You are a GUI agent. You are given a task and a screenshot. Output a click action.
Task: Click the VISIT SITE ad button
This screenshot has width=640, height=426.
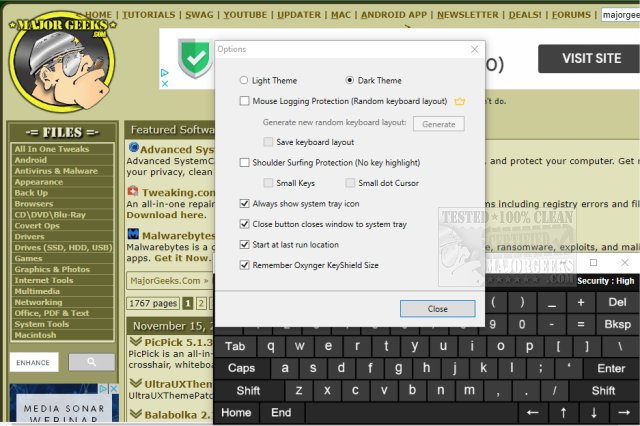pyautogui.click(x=591, y=58)
